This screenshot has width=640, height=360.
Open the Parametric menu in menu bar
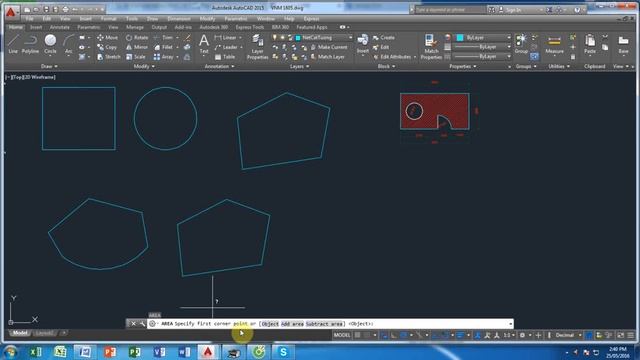click(x=236, y=19)
